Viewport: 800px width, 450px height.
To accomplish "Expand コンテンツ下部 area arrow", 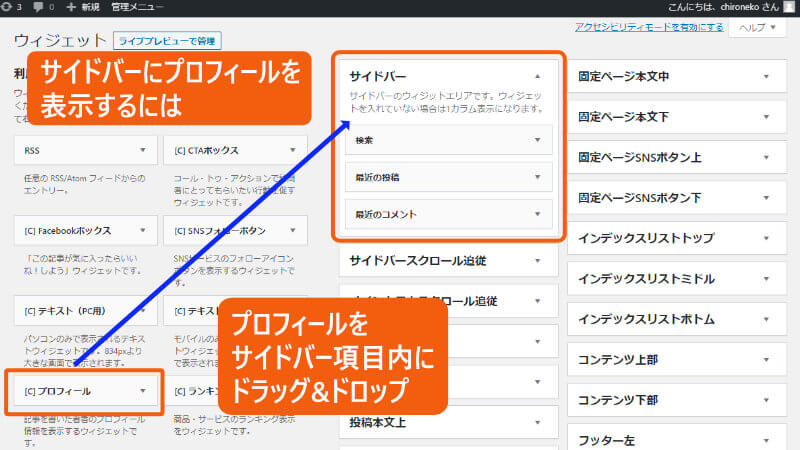I will tap(766, 400).
